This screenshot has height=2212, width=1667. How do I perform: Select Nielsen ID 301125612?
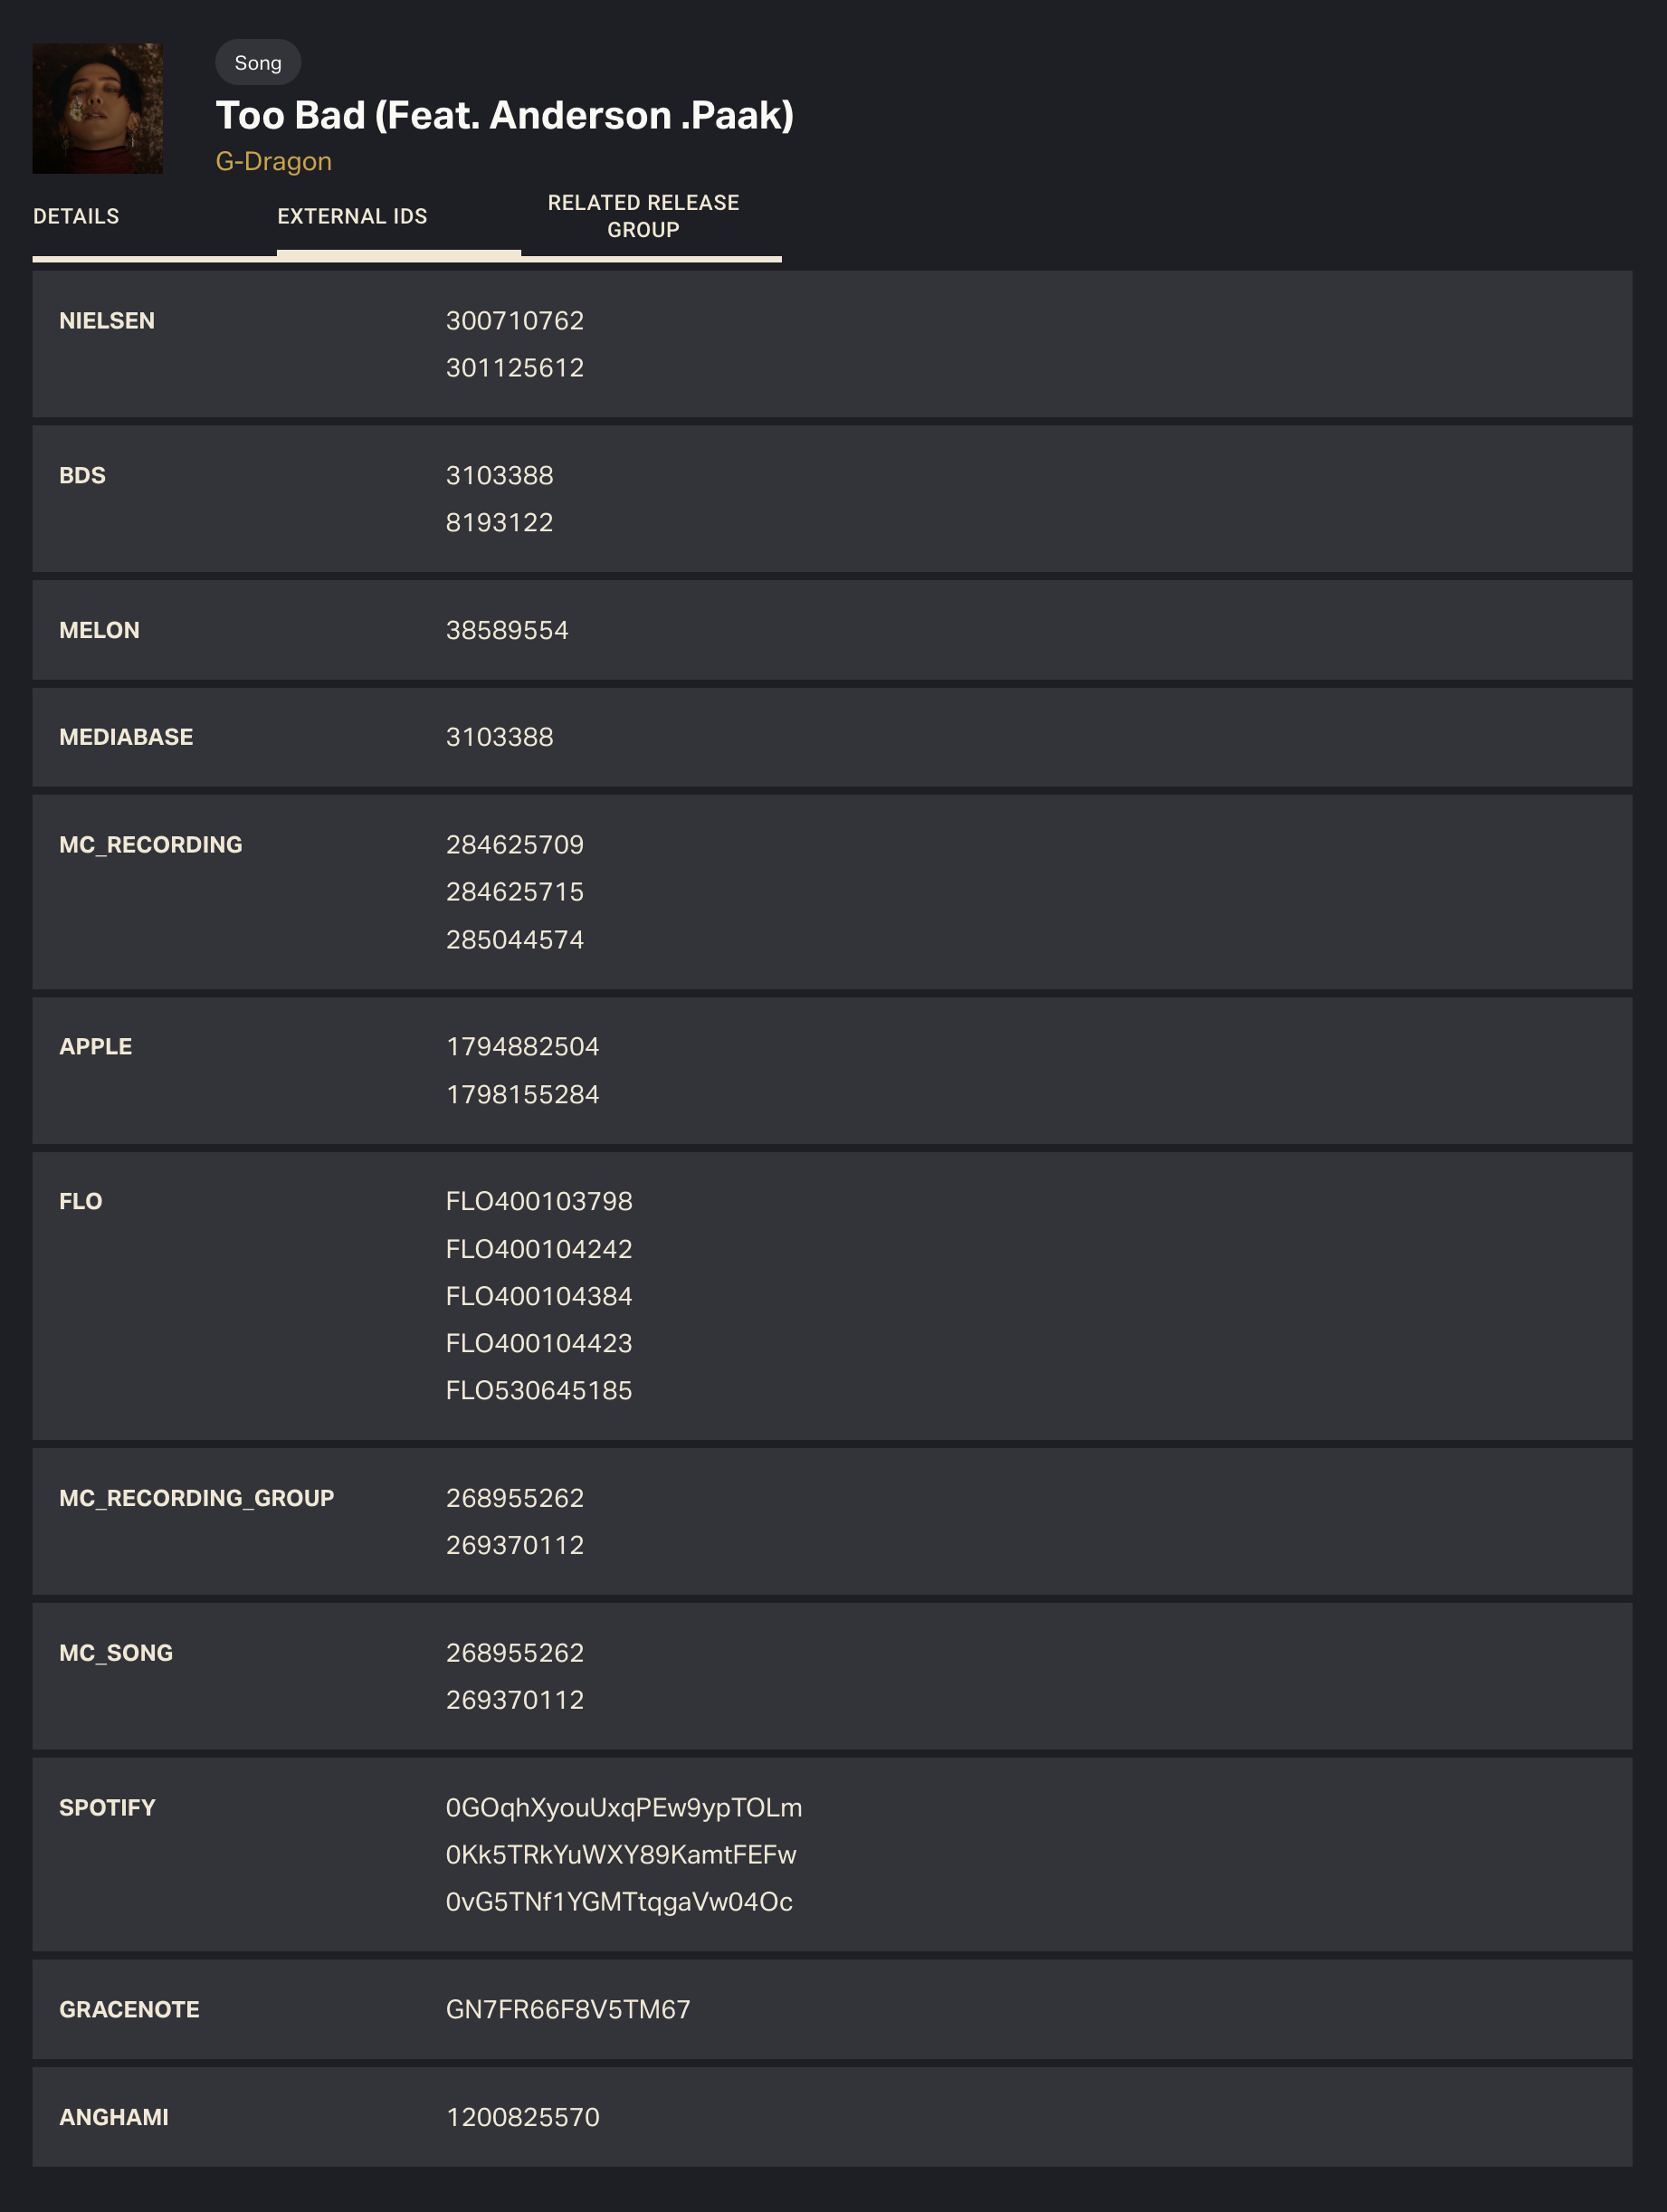tap(514, 368)
